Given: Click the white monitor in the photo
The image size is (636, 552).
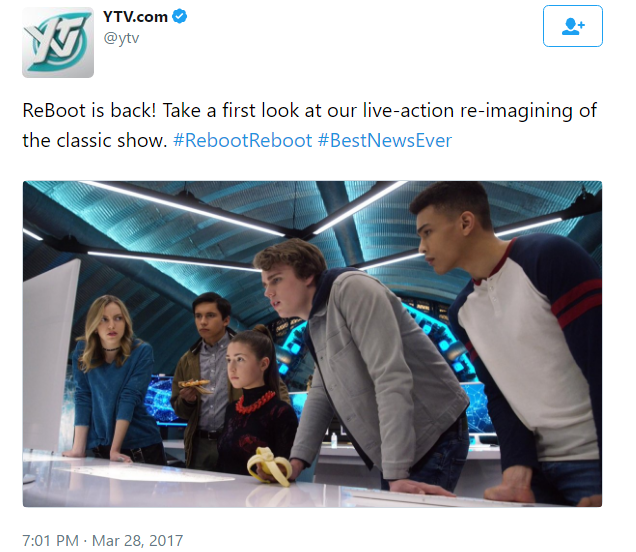Looking at the screenshot, I should [51, 357].
